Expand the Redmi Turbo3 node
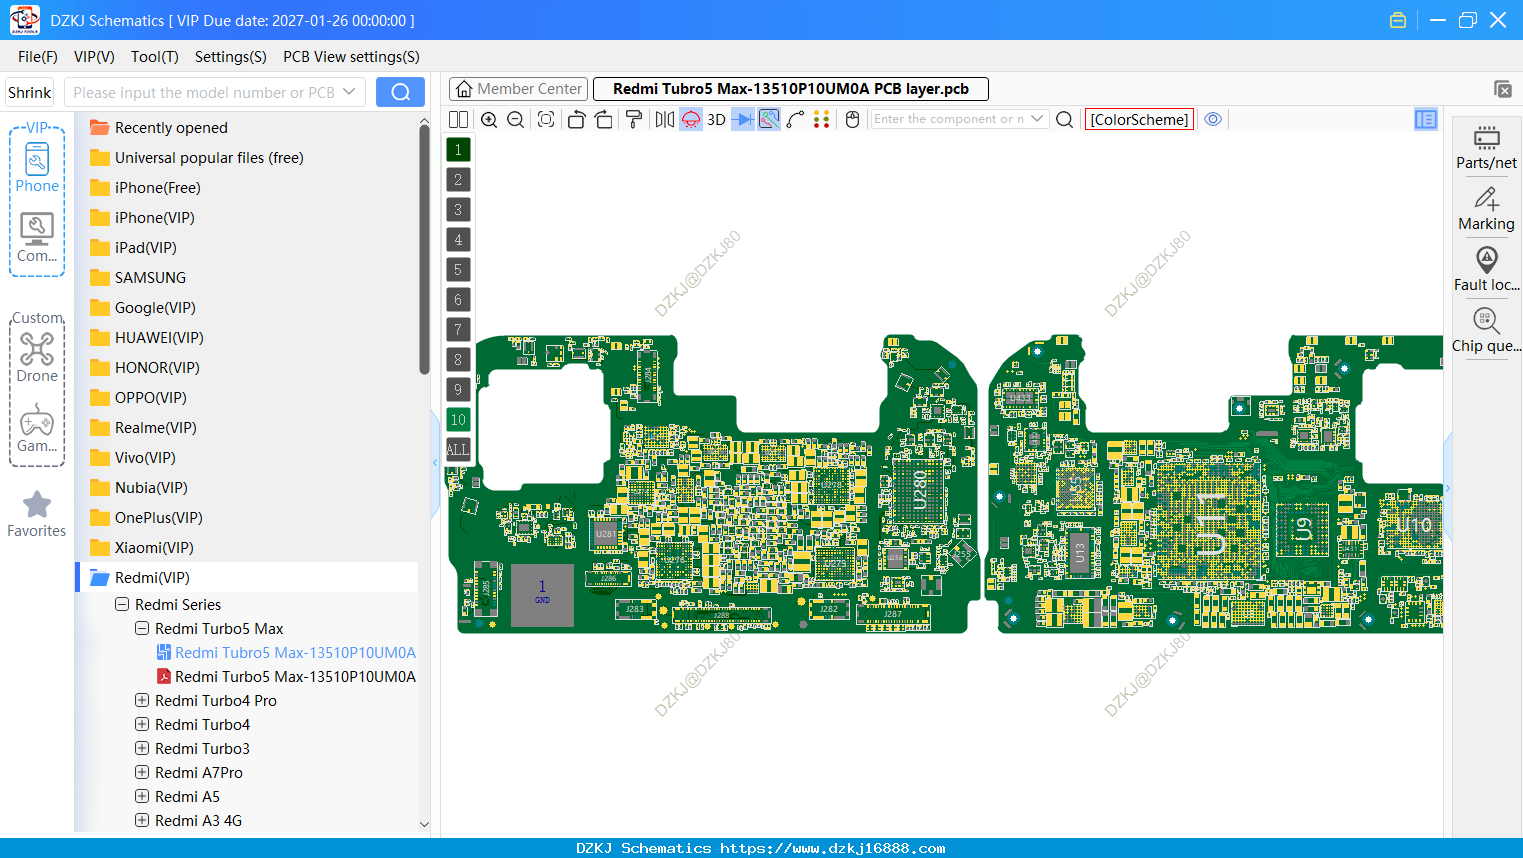Screen dimensions: 1523x858 (x=142, y=748)
